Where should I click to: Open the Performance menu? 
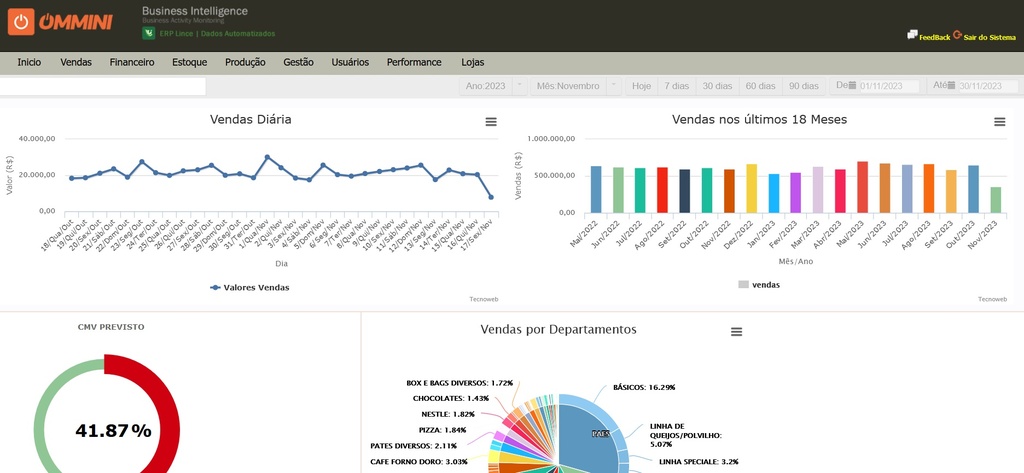[414, 63]
